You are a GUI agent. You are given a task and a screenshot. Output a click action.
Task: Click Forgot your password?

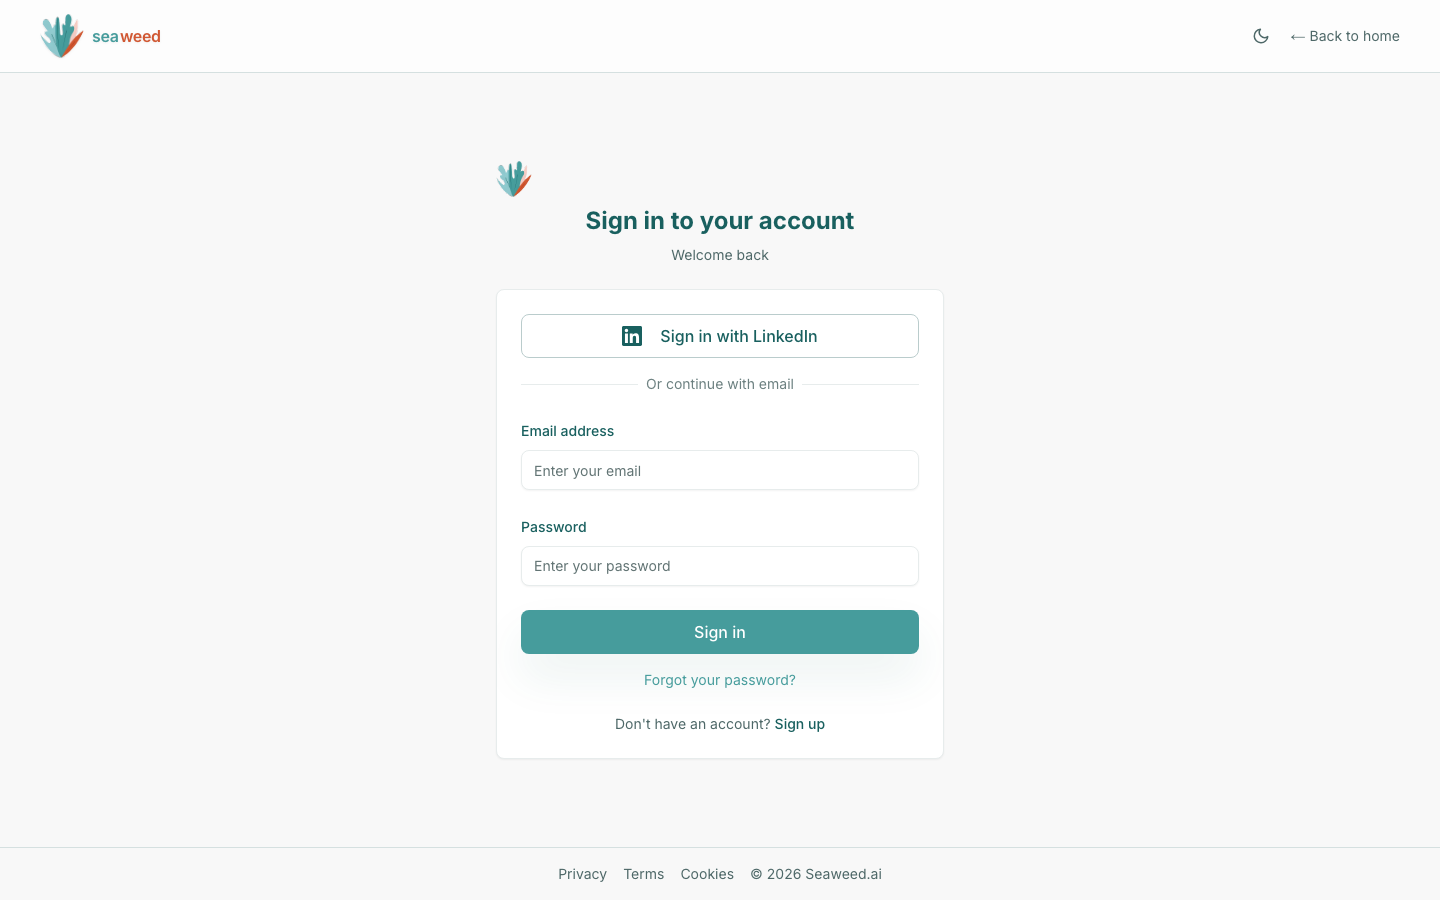(x=720, y=680)
